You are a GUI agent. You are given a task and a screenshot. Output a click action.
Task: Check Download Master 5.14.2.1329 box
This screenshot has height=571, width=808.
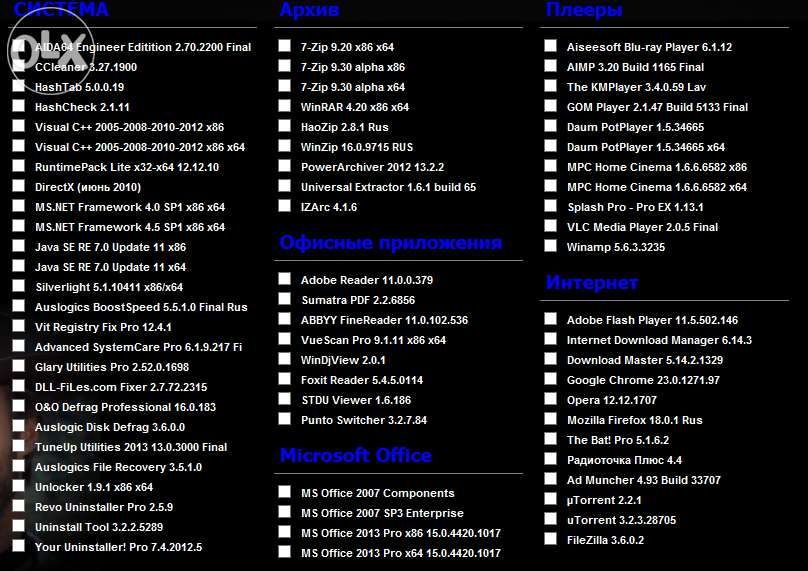(550, 359)
